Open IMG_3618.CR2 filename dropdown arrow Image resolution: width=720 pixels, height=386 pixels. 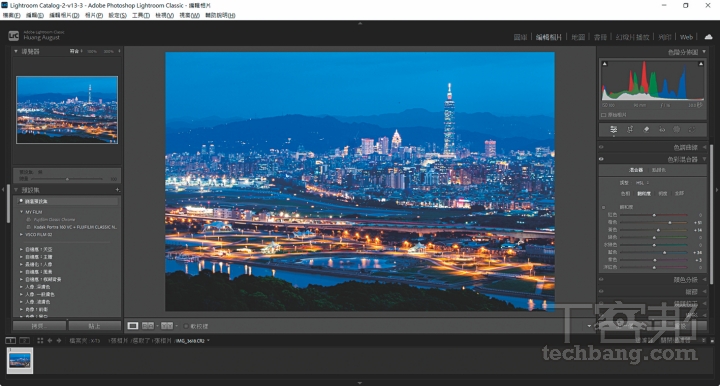(208, 341)
